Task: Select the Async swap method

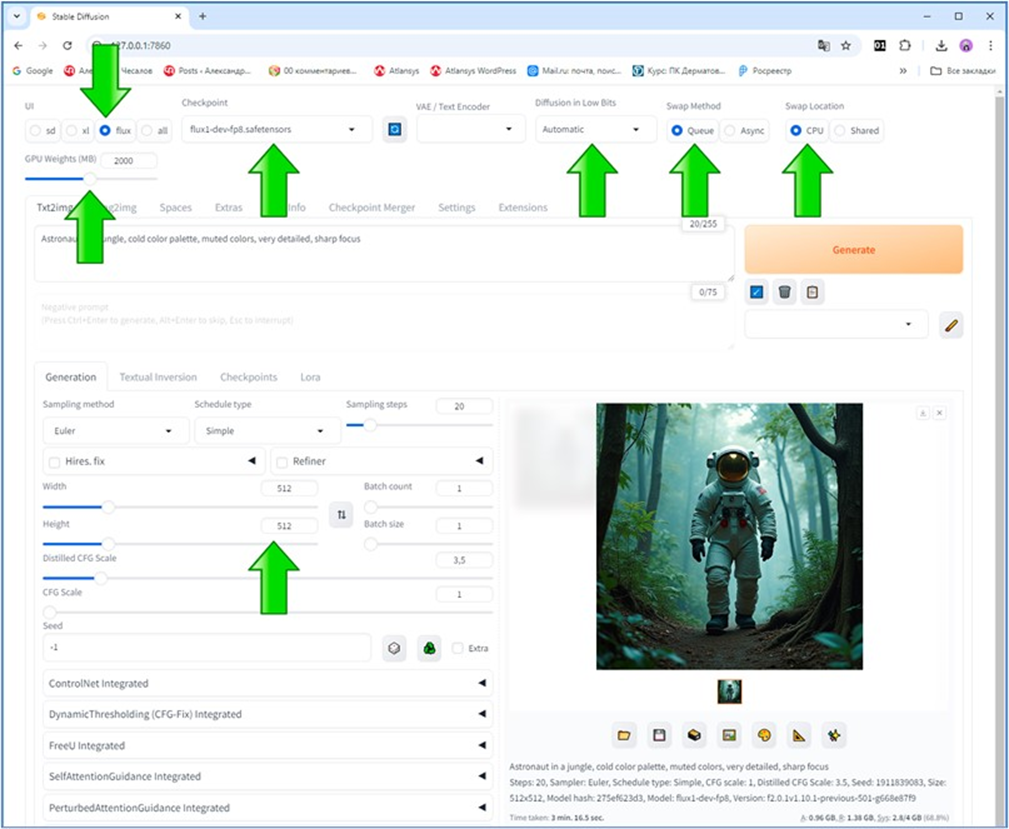Action: point(731,130)
